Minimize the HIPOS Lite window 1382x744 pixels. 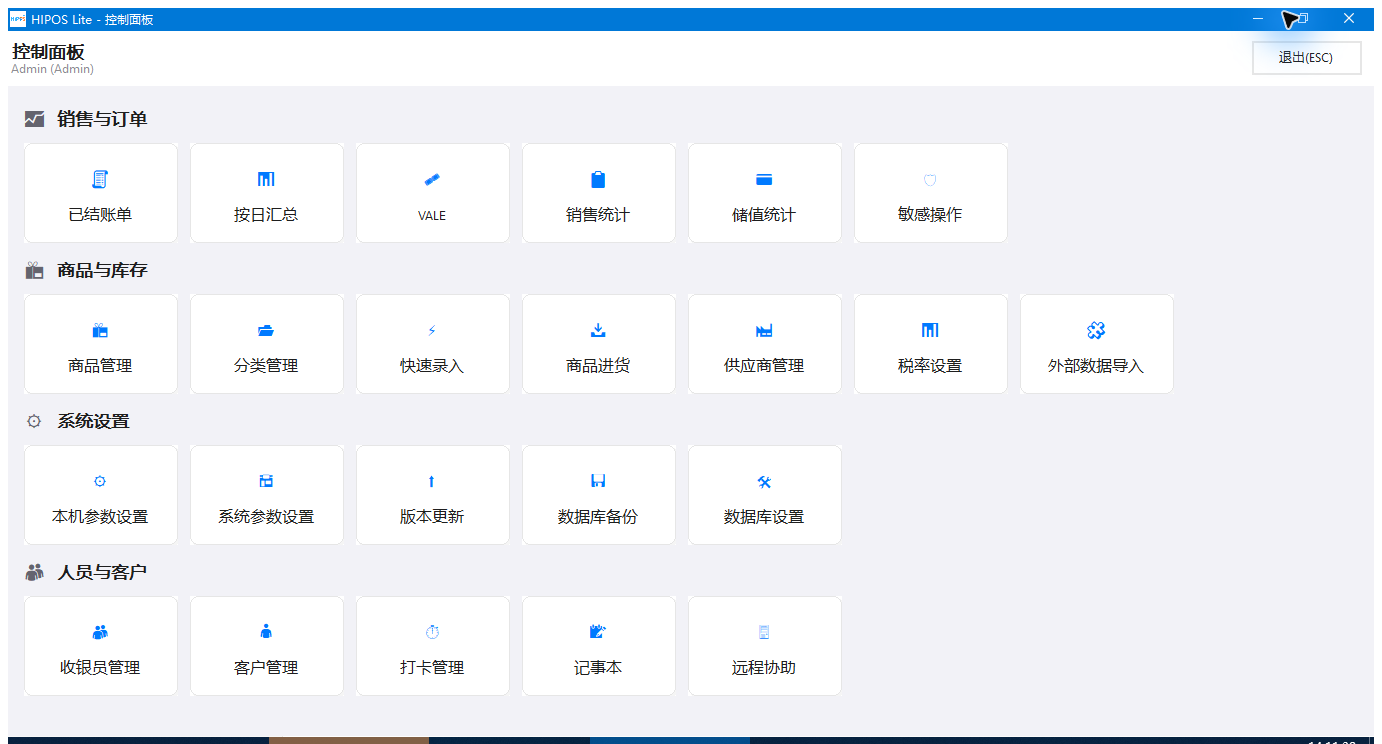tap(1258, 19)
